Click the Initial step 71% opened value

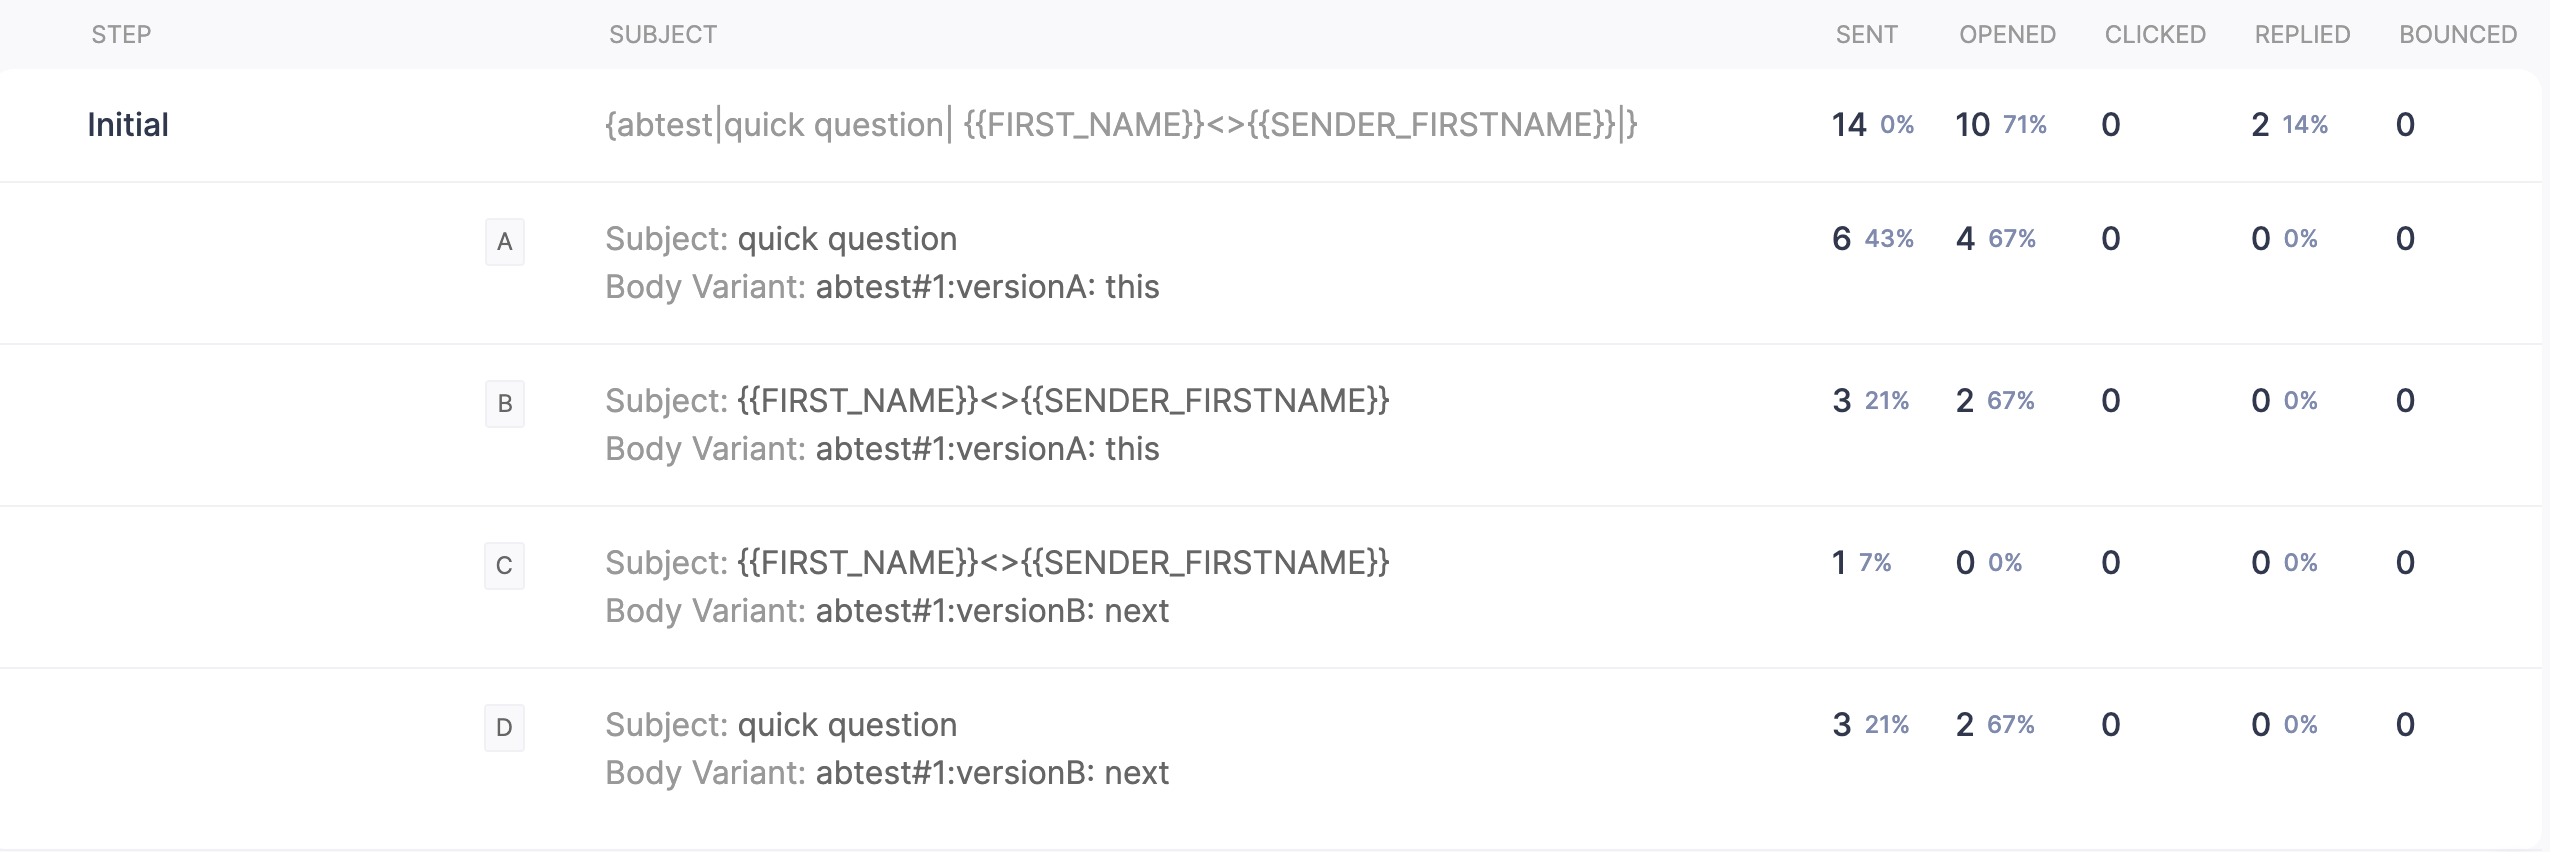pos(2024,125)
